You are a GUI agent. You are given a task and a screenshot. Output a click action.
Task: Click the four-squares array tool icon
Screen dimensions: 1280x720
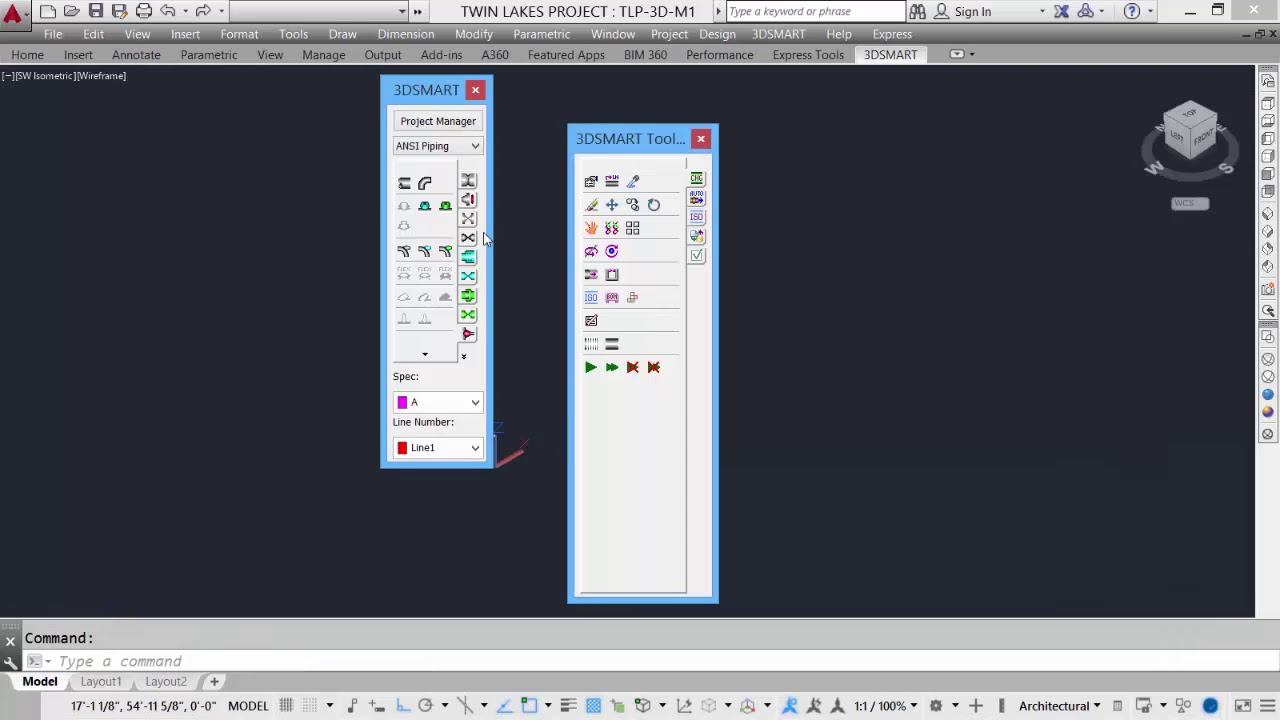tap(633, 228)
